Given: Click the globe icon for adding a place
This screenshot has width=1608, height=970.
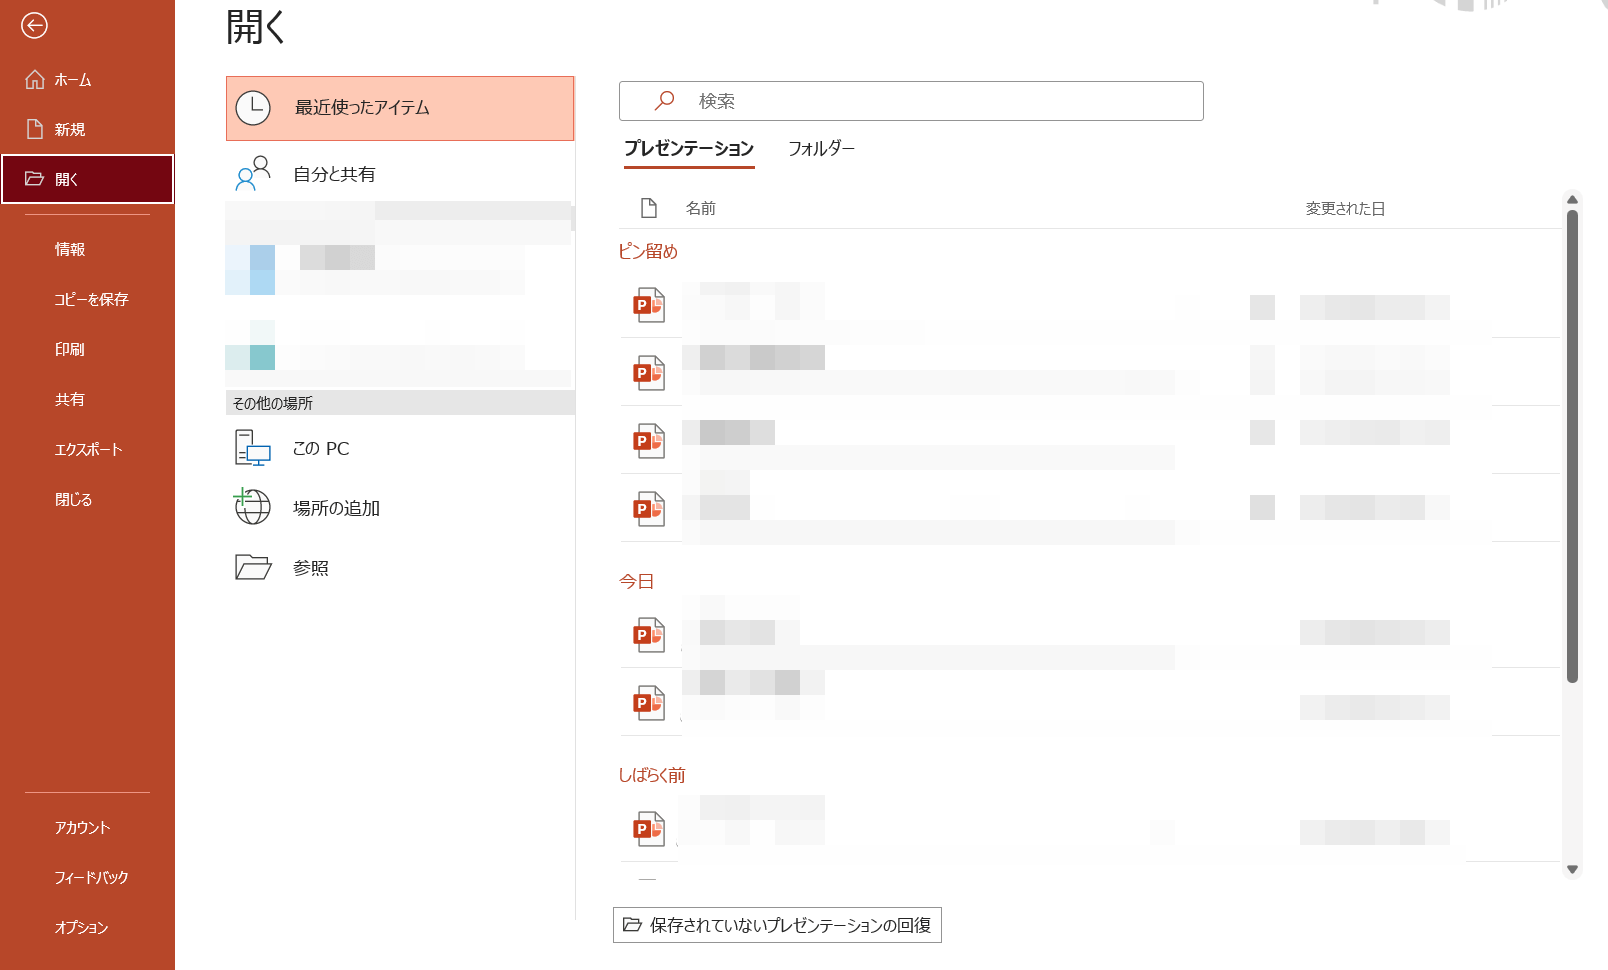Looking at the screenshot, I should coord(252,507).
